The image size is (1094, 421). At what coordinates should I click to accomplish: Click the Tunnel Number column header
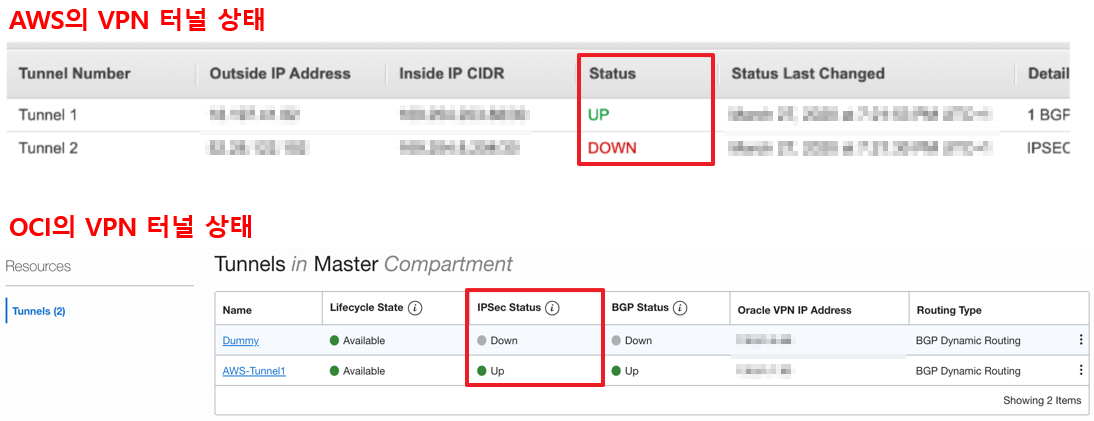point(75,73)
